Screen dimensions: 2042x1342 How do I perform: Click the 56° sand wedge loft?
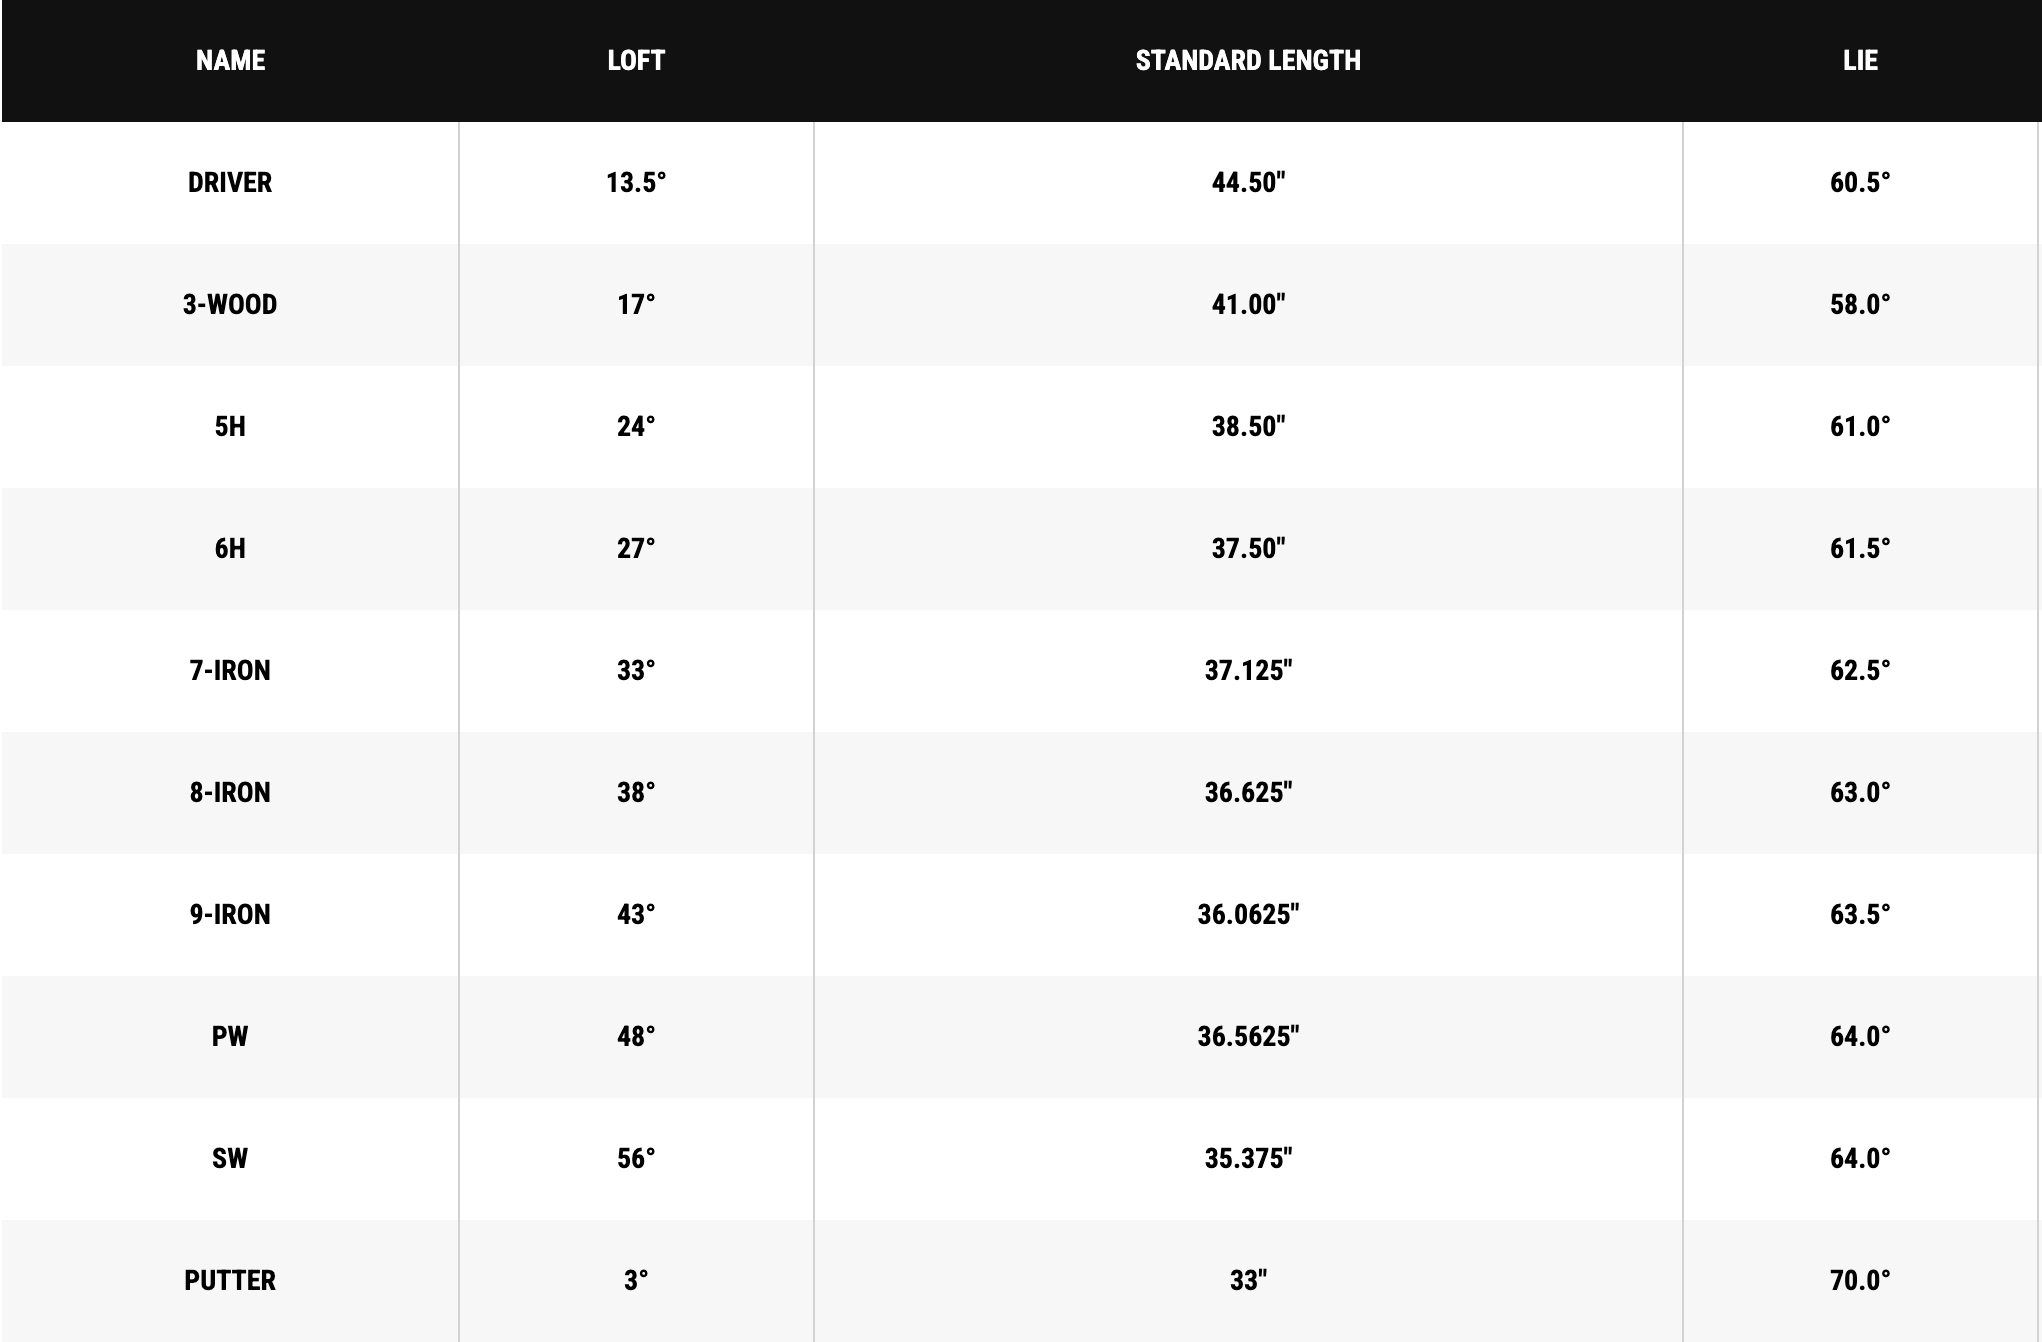pyautogui.click(x=636, y=1158)
